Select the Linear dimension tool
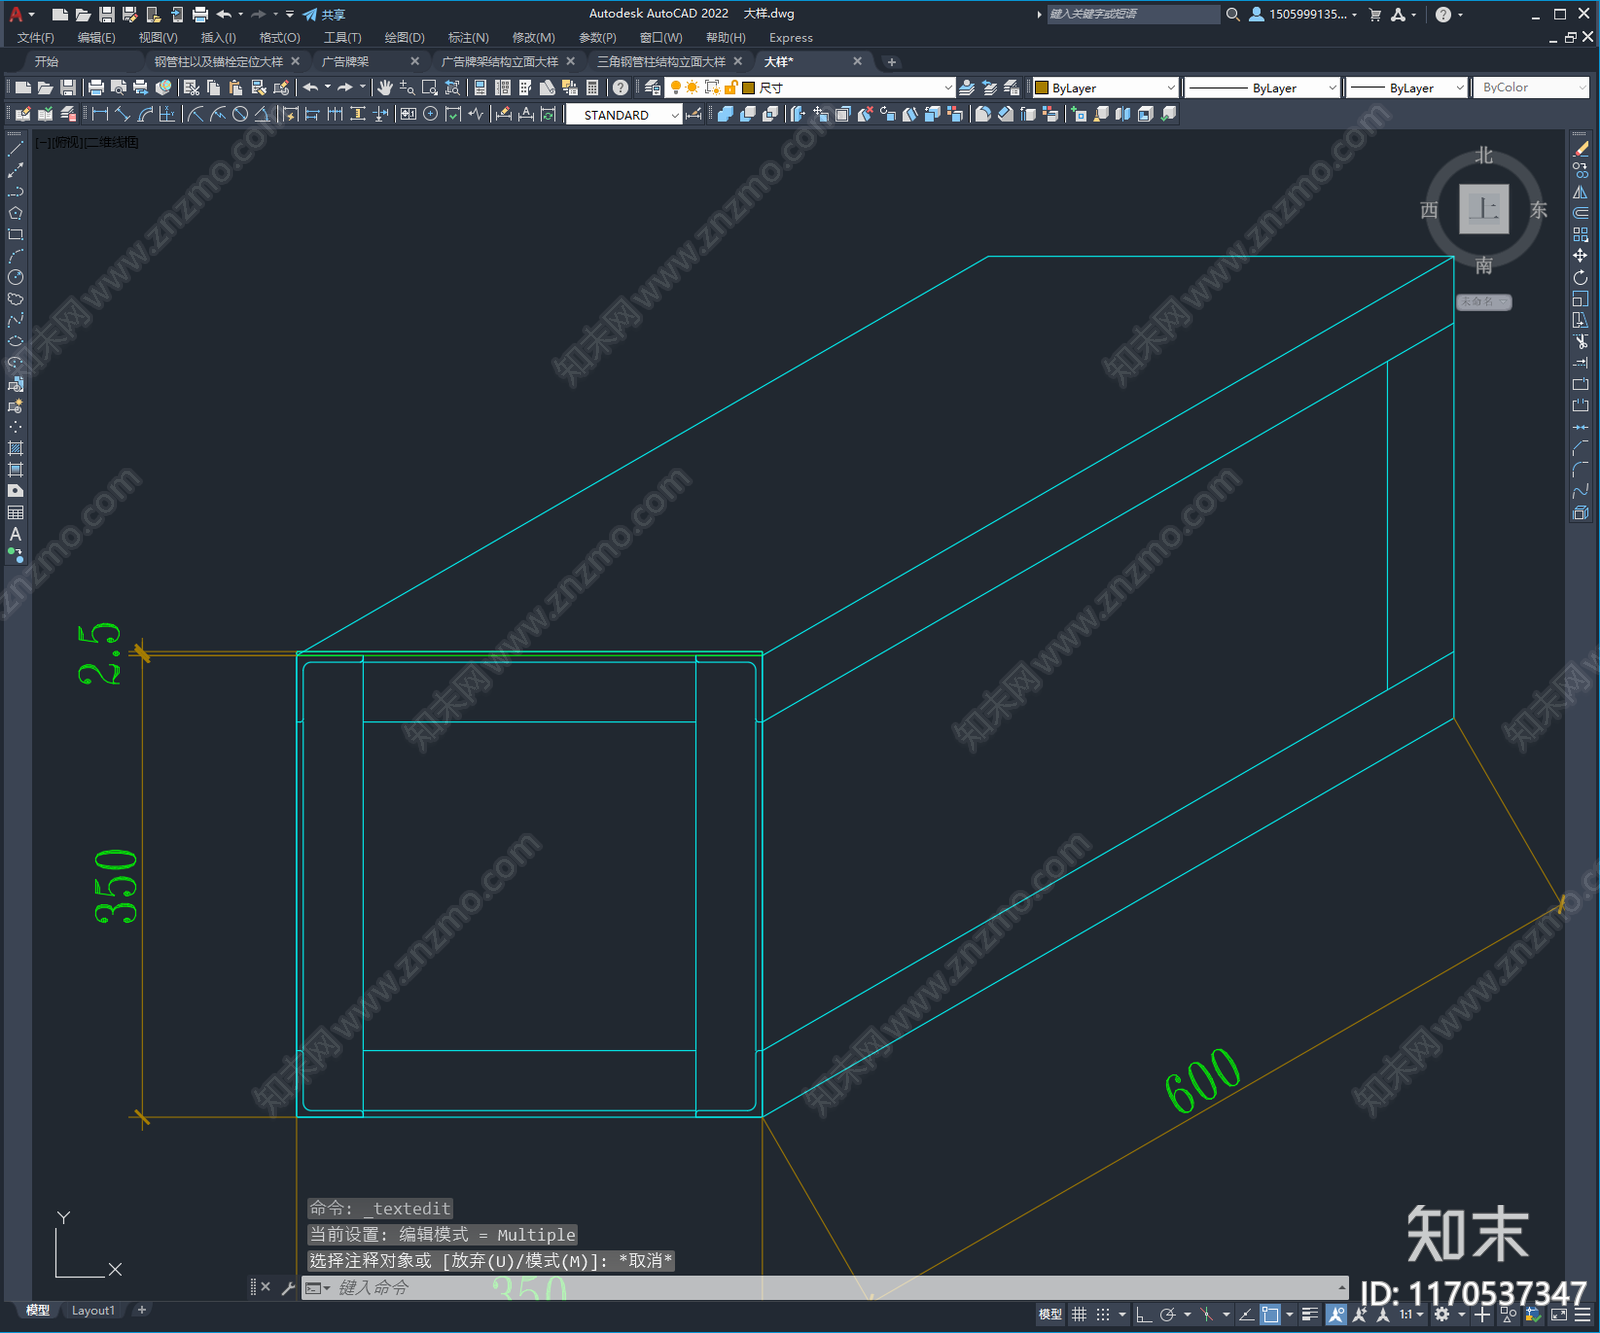1600x1333 pixels. [100, 114]
